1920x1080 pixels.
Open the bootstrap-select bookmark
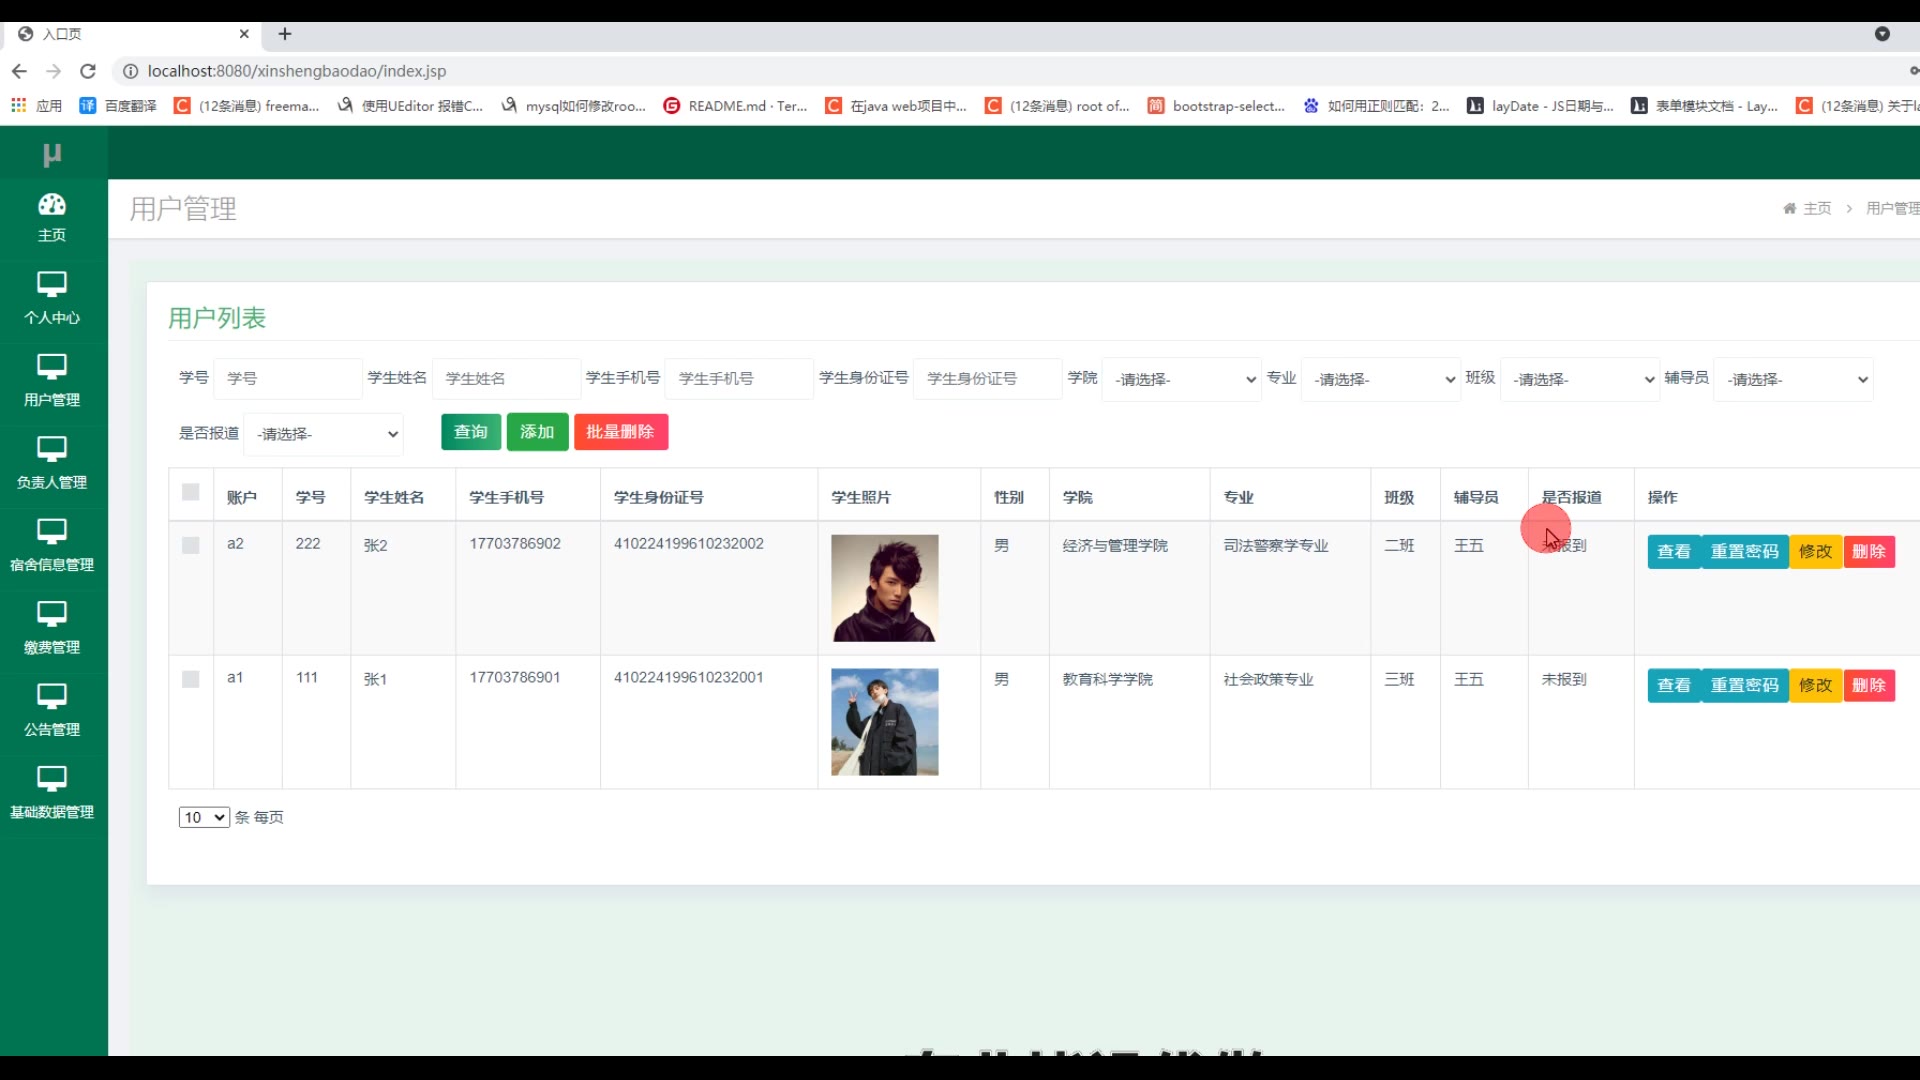1216,105
